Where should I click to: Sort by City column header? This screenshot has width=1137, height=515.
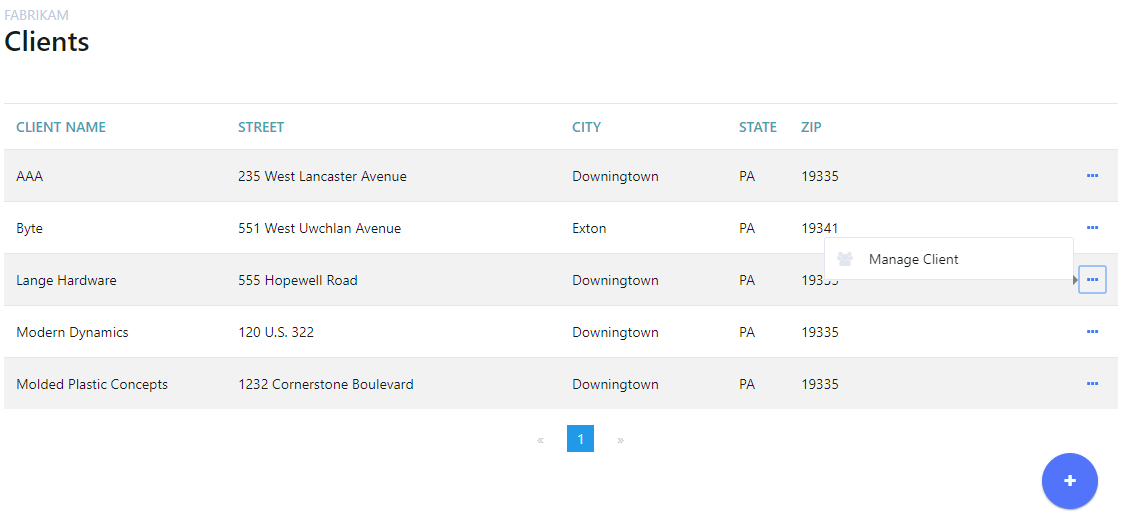586,127
